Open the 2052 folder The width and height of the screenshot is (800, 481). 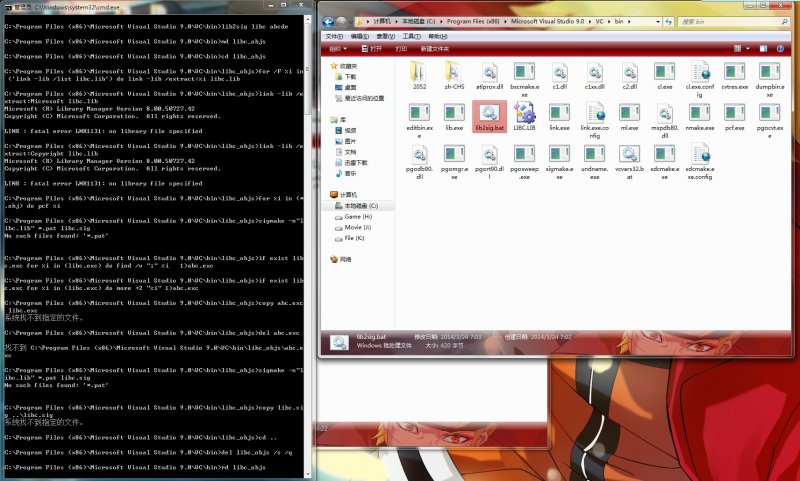[419, 75]
